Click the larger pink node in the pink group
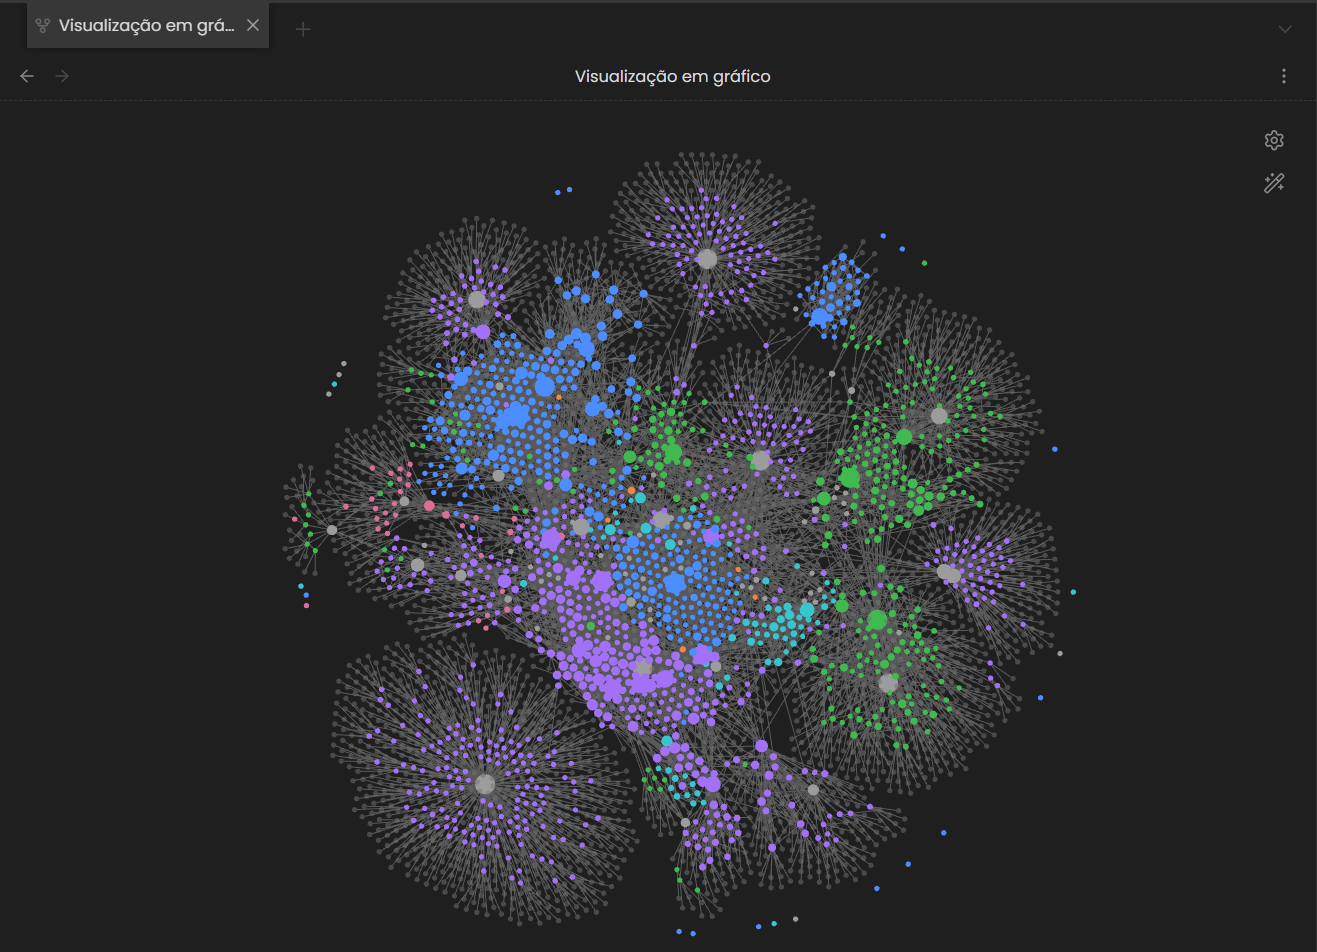Viewport: 1317px width, 952px height. click(x=429, y=506)
